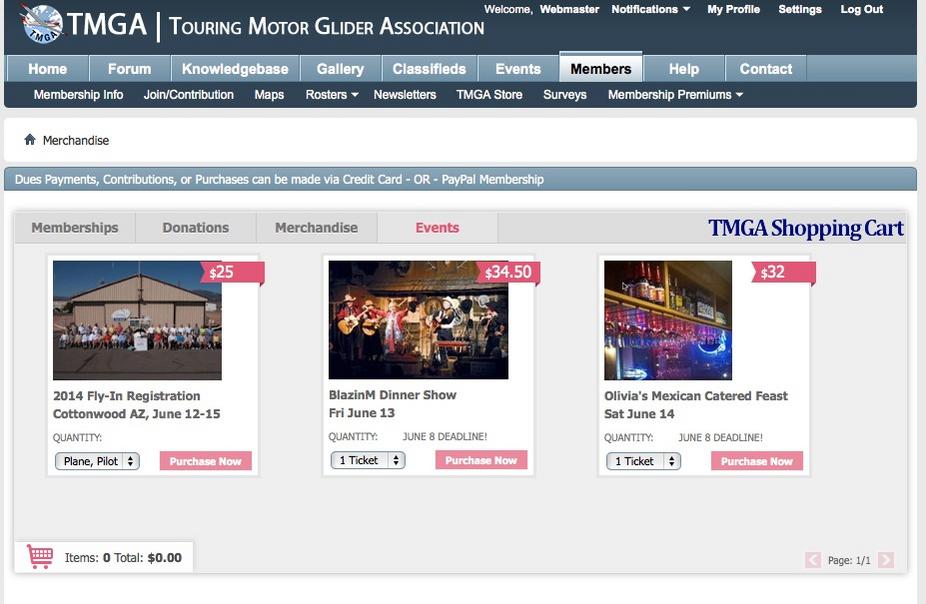Expand Membership Premiums menu
926x604 pixels.
[x=675, y=95]
